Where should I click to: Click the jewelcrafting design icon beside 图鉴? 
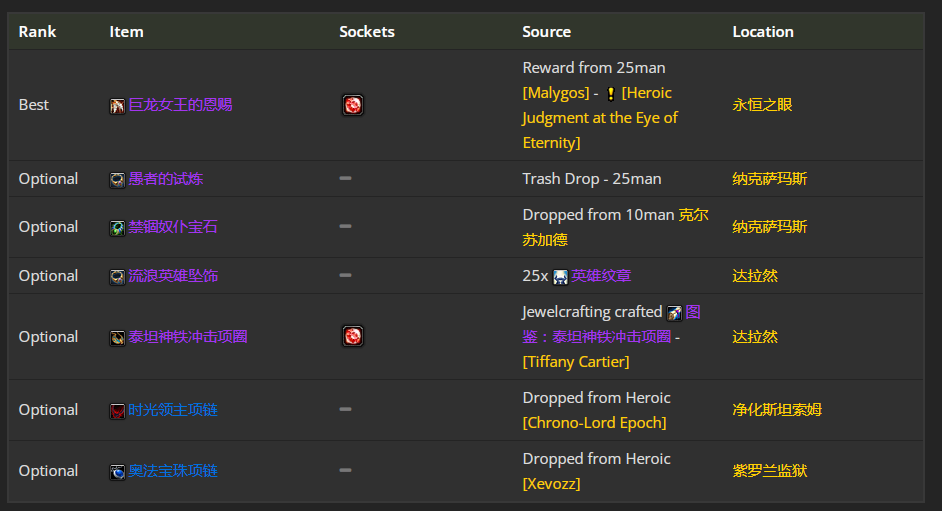tap(674, 313)
